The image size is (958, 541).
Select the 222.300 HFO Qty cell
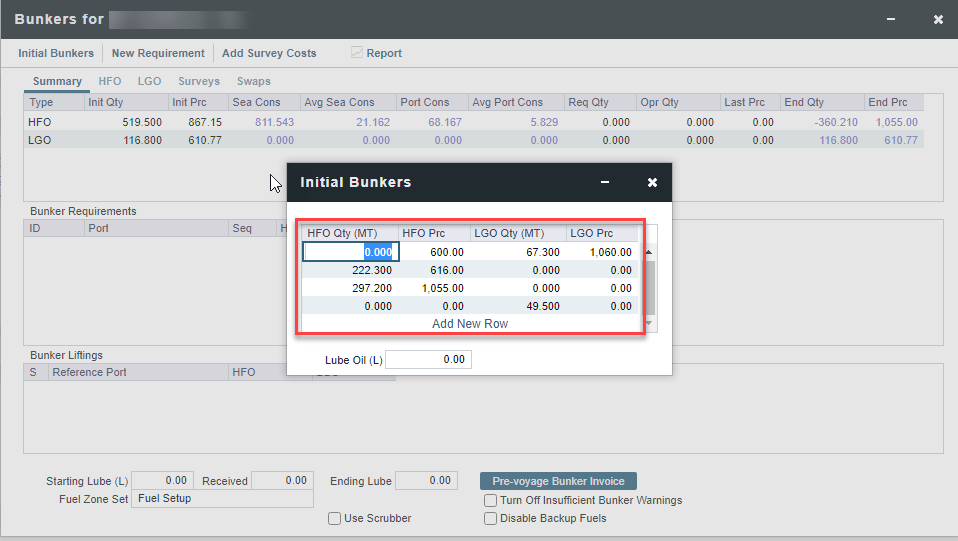coord(350,270)
